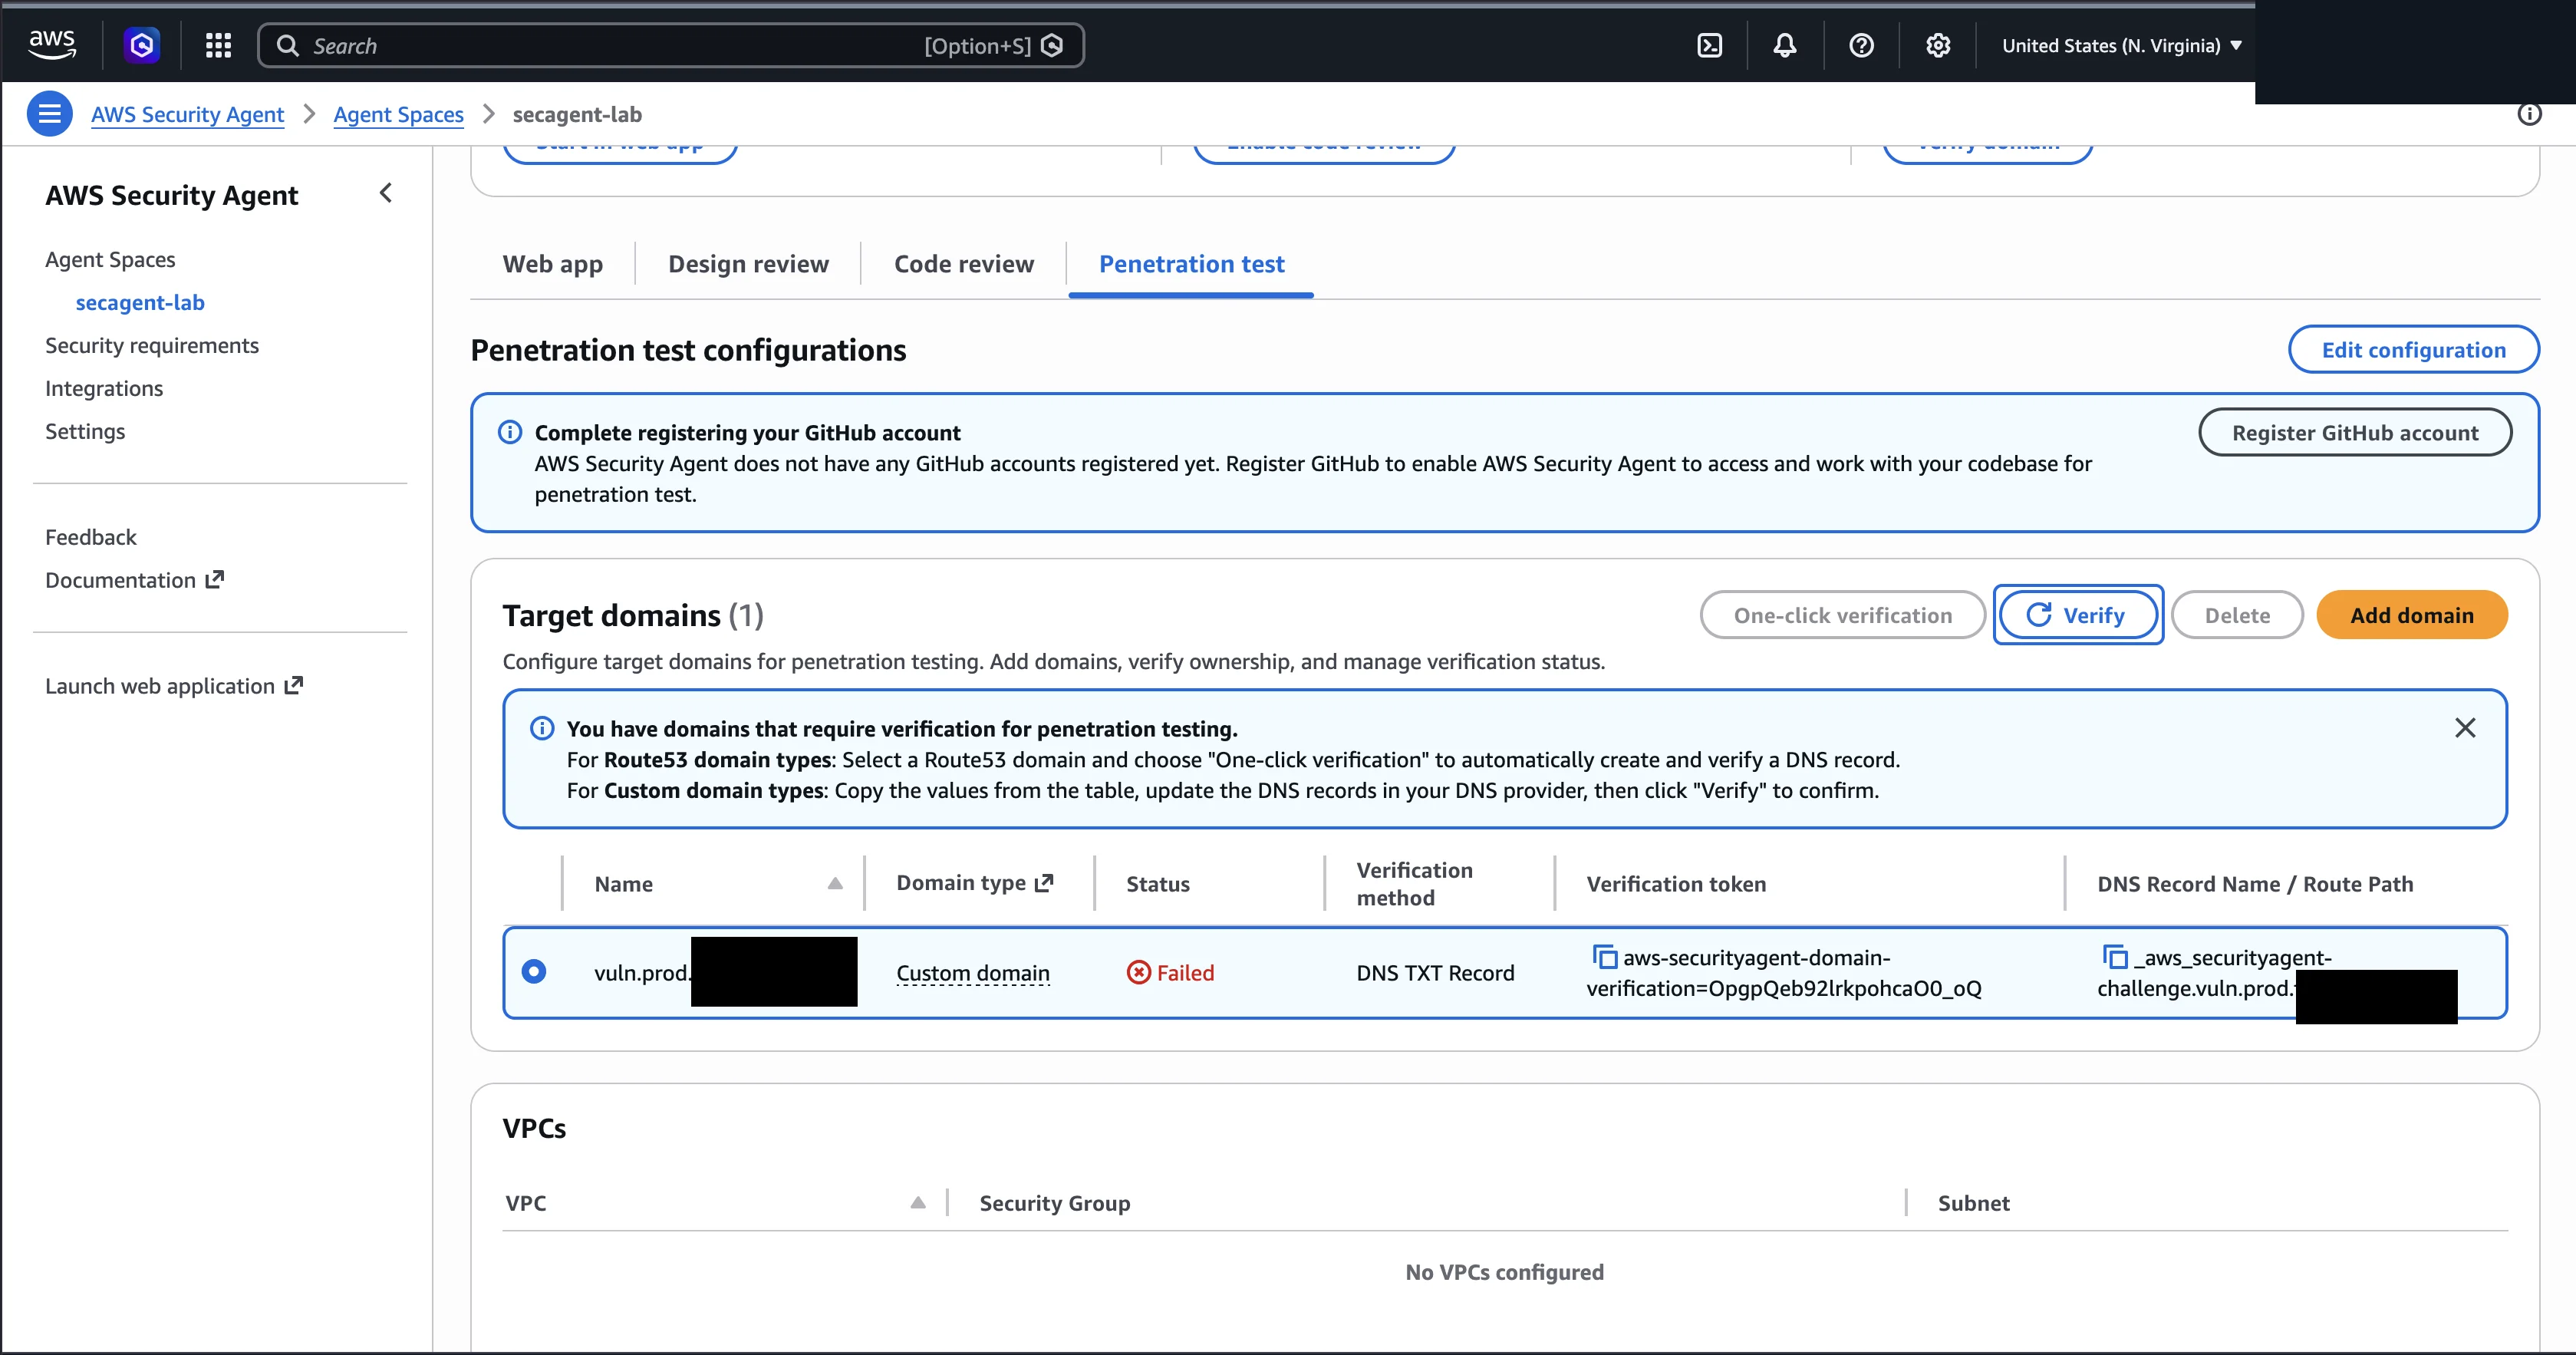Screen dimensions: 2576x1355
Task: Open the Documentation external link
Action: [x=134, y=580]
